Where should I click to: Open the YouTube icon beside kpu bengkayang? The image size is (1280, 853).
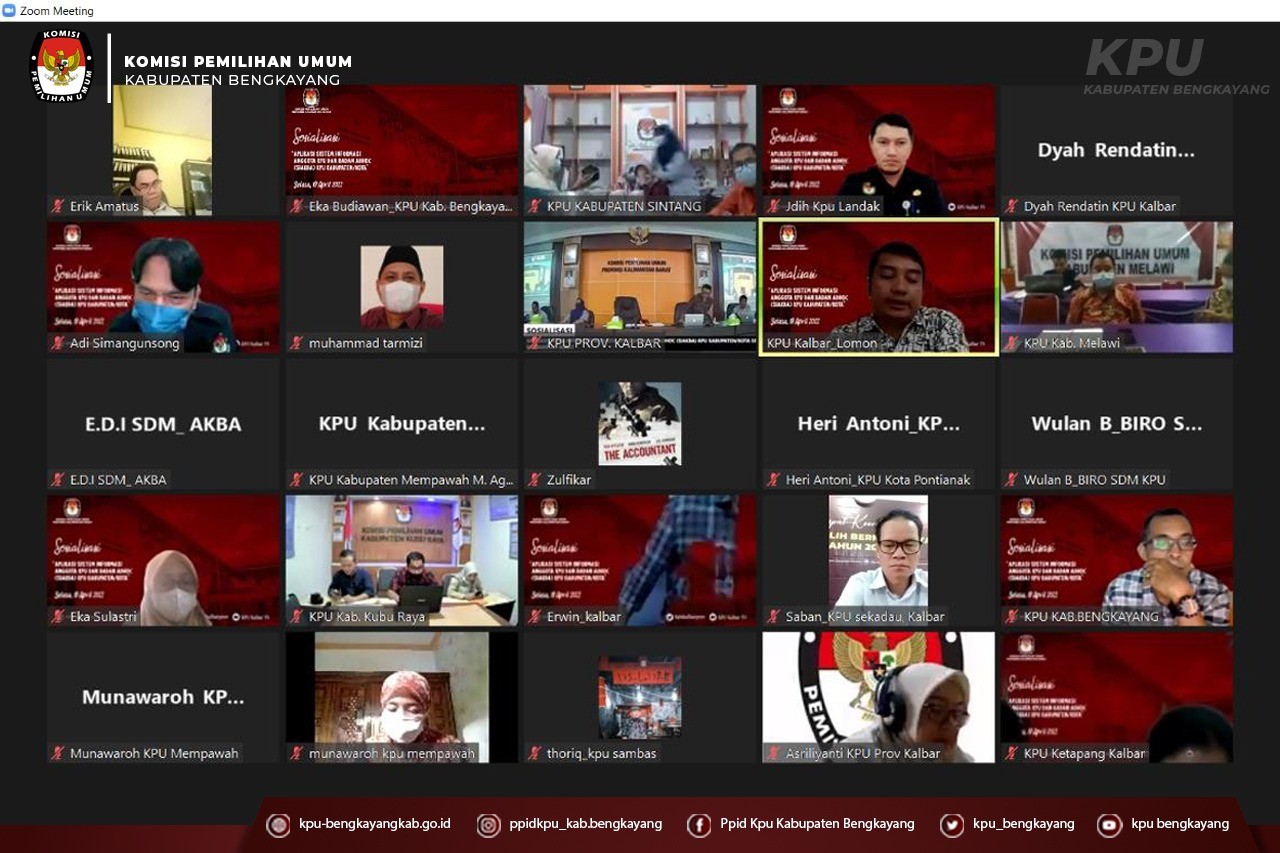(1109, 824)
